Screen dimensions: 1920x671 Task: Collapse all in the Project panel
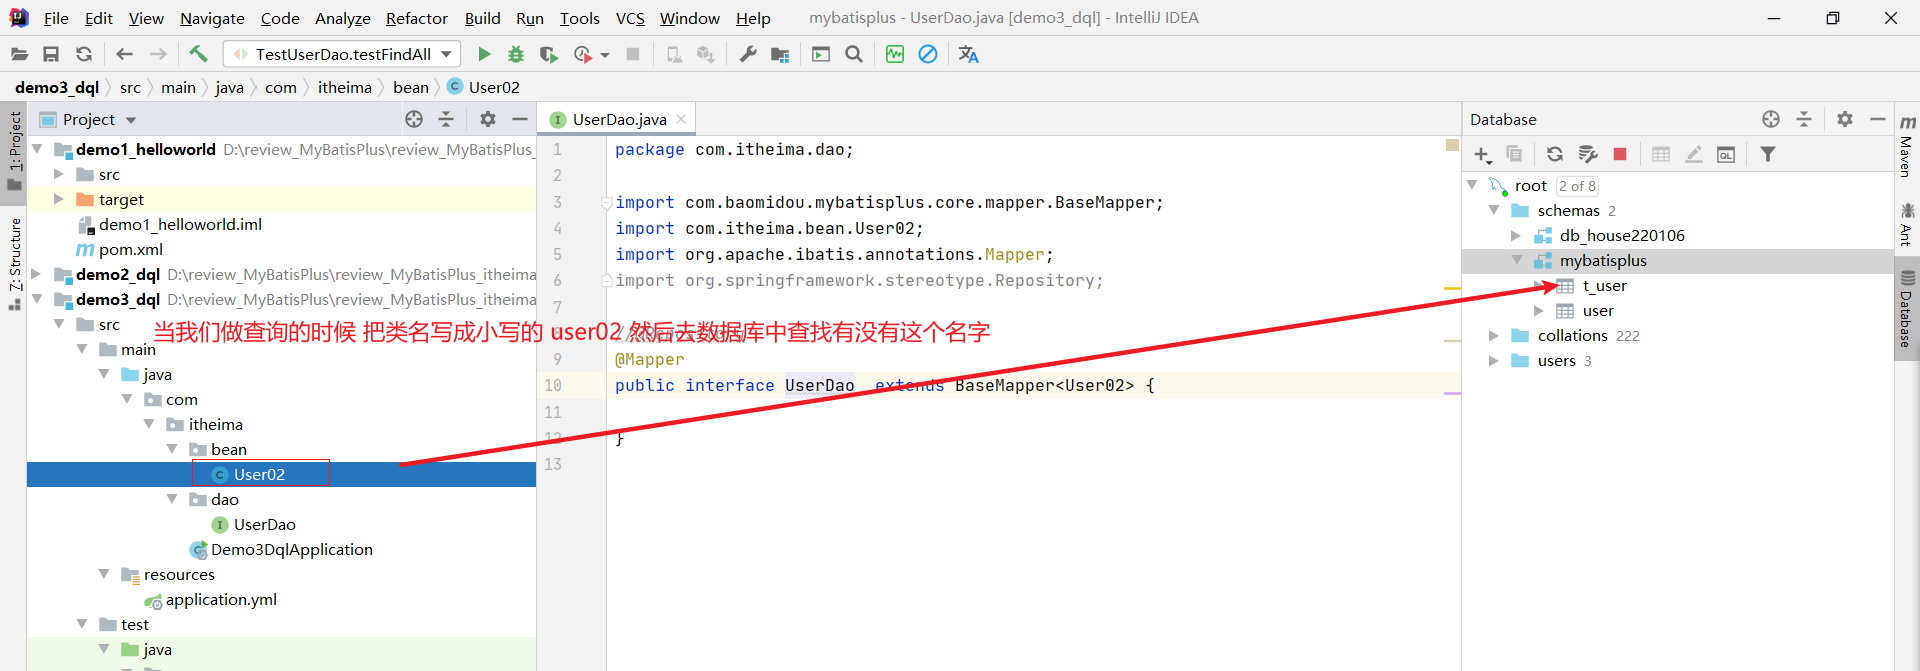pyautogui.click(x=446, y=119)
